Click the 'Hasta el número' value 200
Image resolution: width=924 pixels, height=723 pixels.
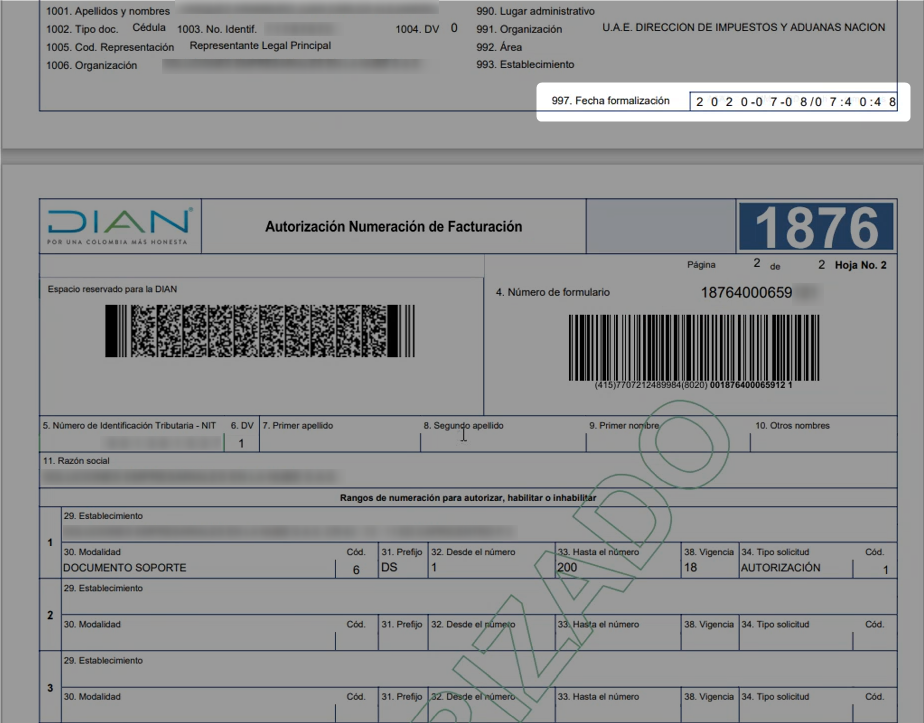(567, 567)
